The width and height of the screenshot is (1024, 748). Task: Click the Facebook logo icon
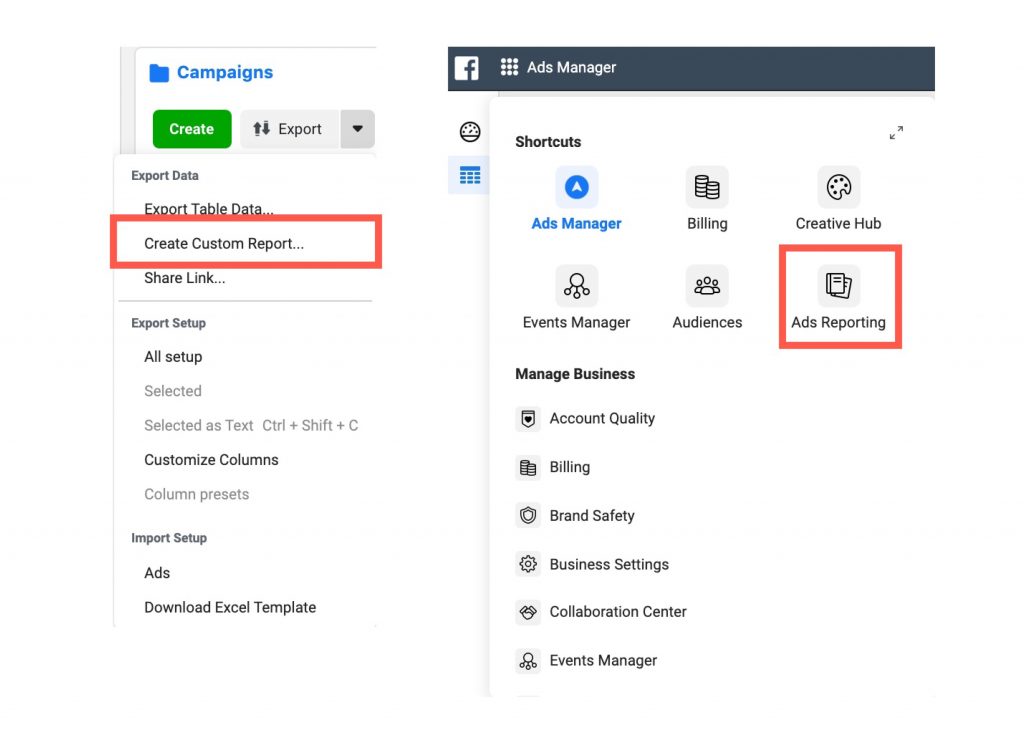tap(466, 68)
